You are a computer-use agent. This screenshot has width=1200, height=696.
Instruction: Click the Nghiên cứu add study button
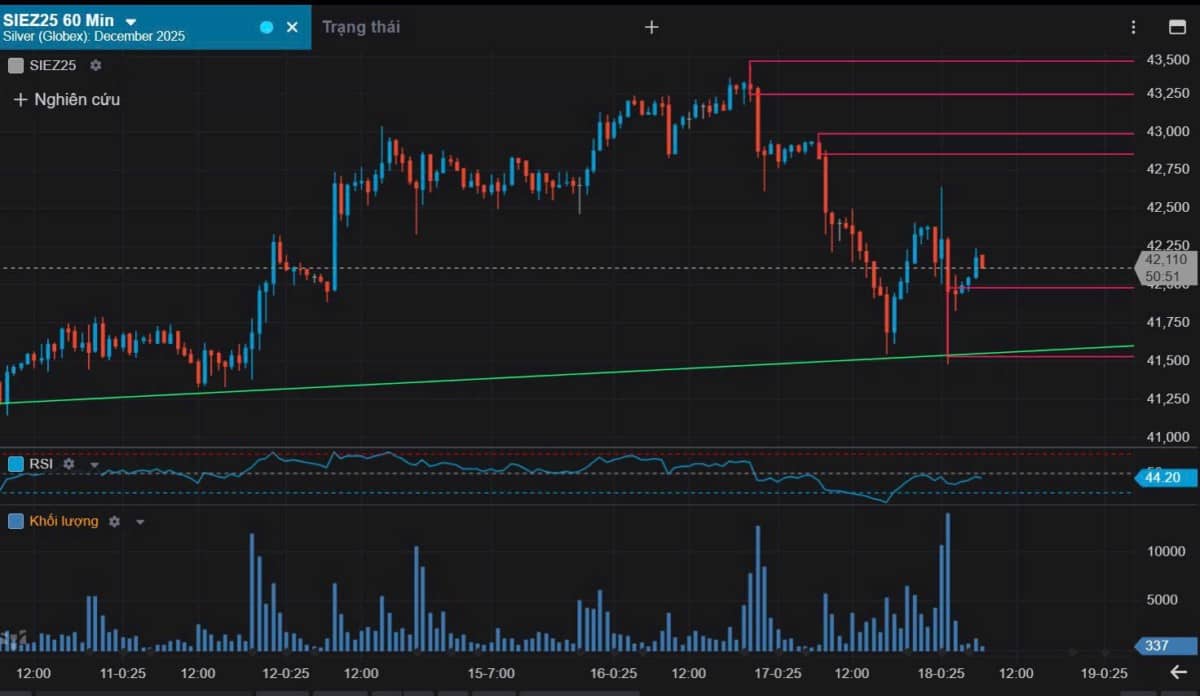tap(67, 99)
